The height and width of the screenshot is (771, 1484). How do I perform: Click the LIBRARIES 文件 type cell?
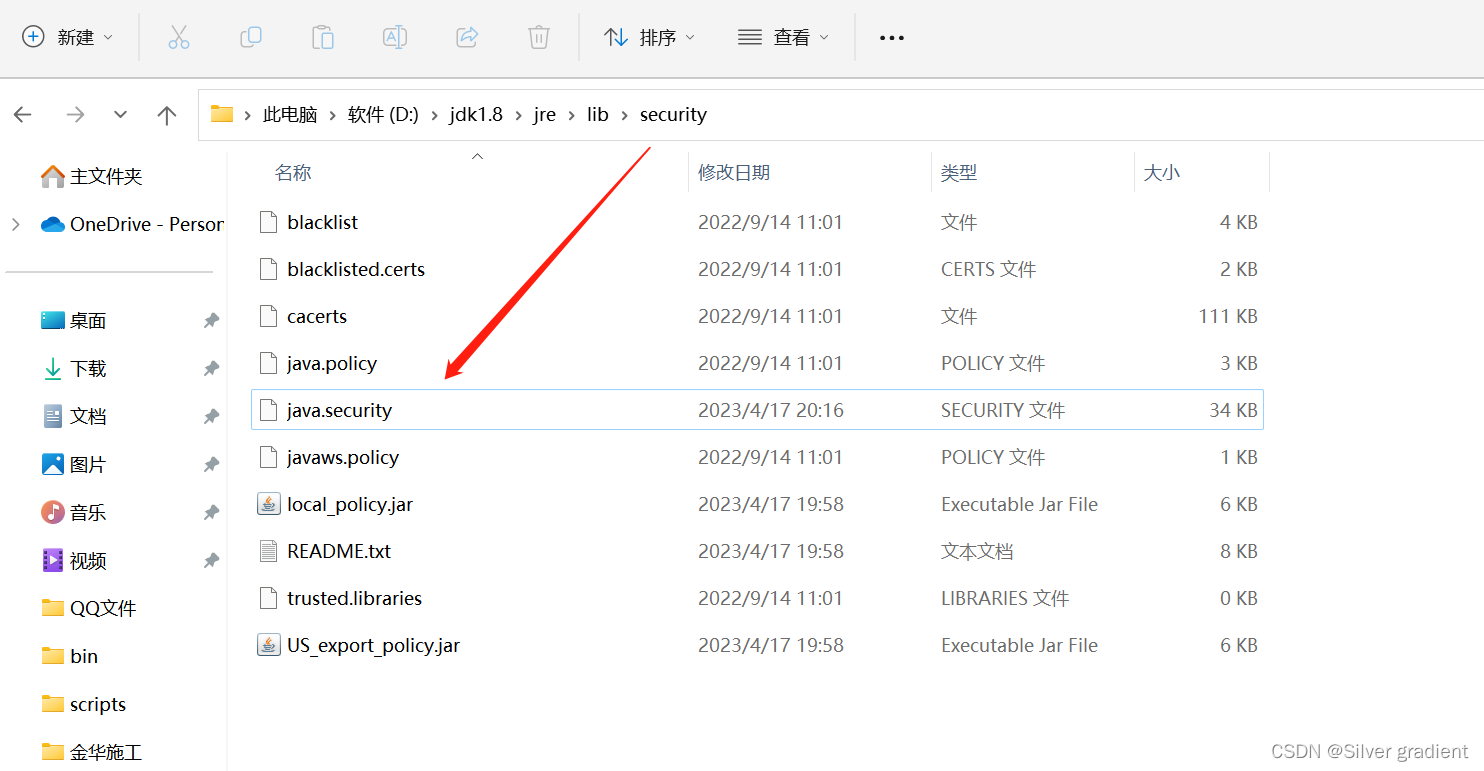pos(1005,598)
